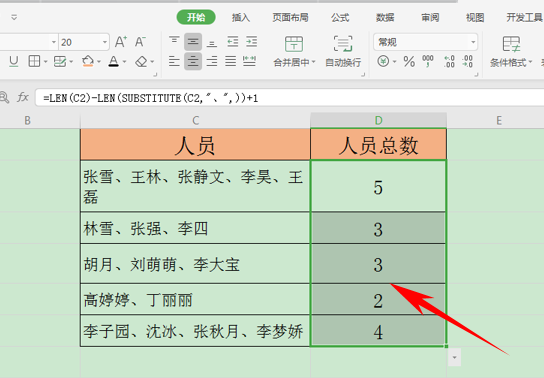This screenshot has height=378, width=544.
Task: Click the font color A icon
Action: point(113,61)
